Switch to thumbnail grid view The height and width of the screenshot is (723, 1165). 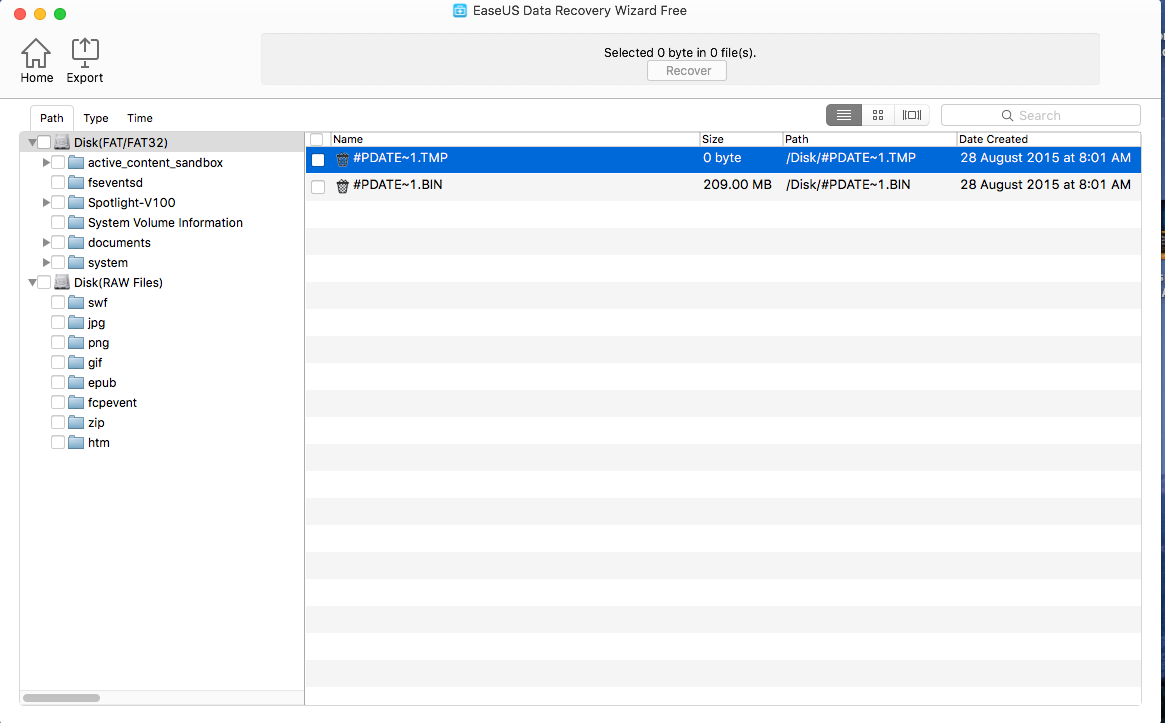pos(877,115)
